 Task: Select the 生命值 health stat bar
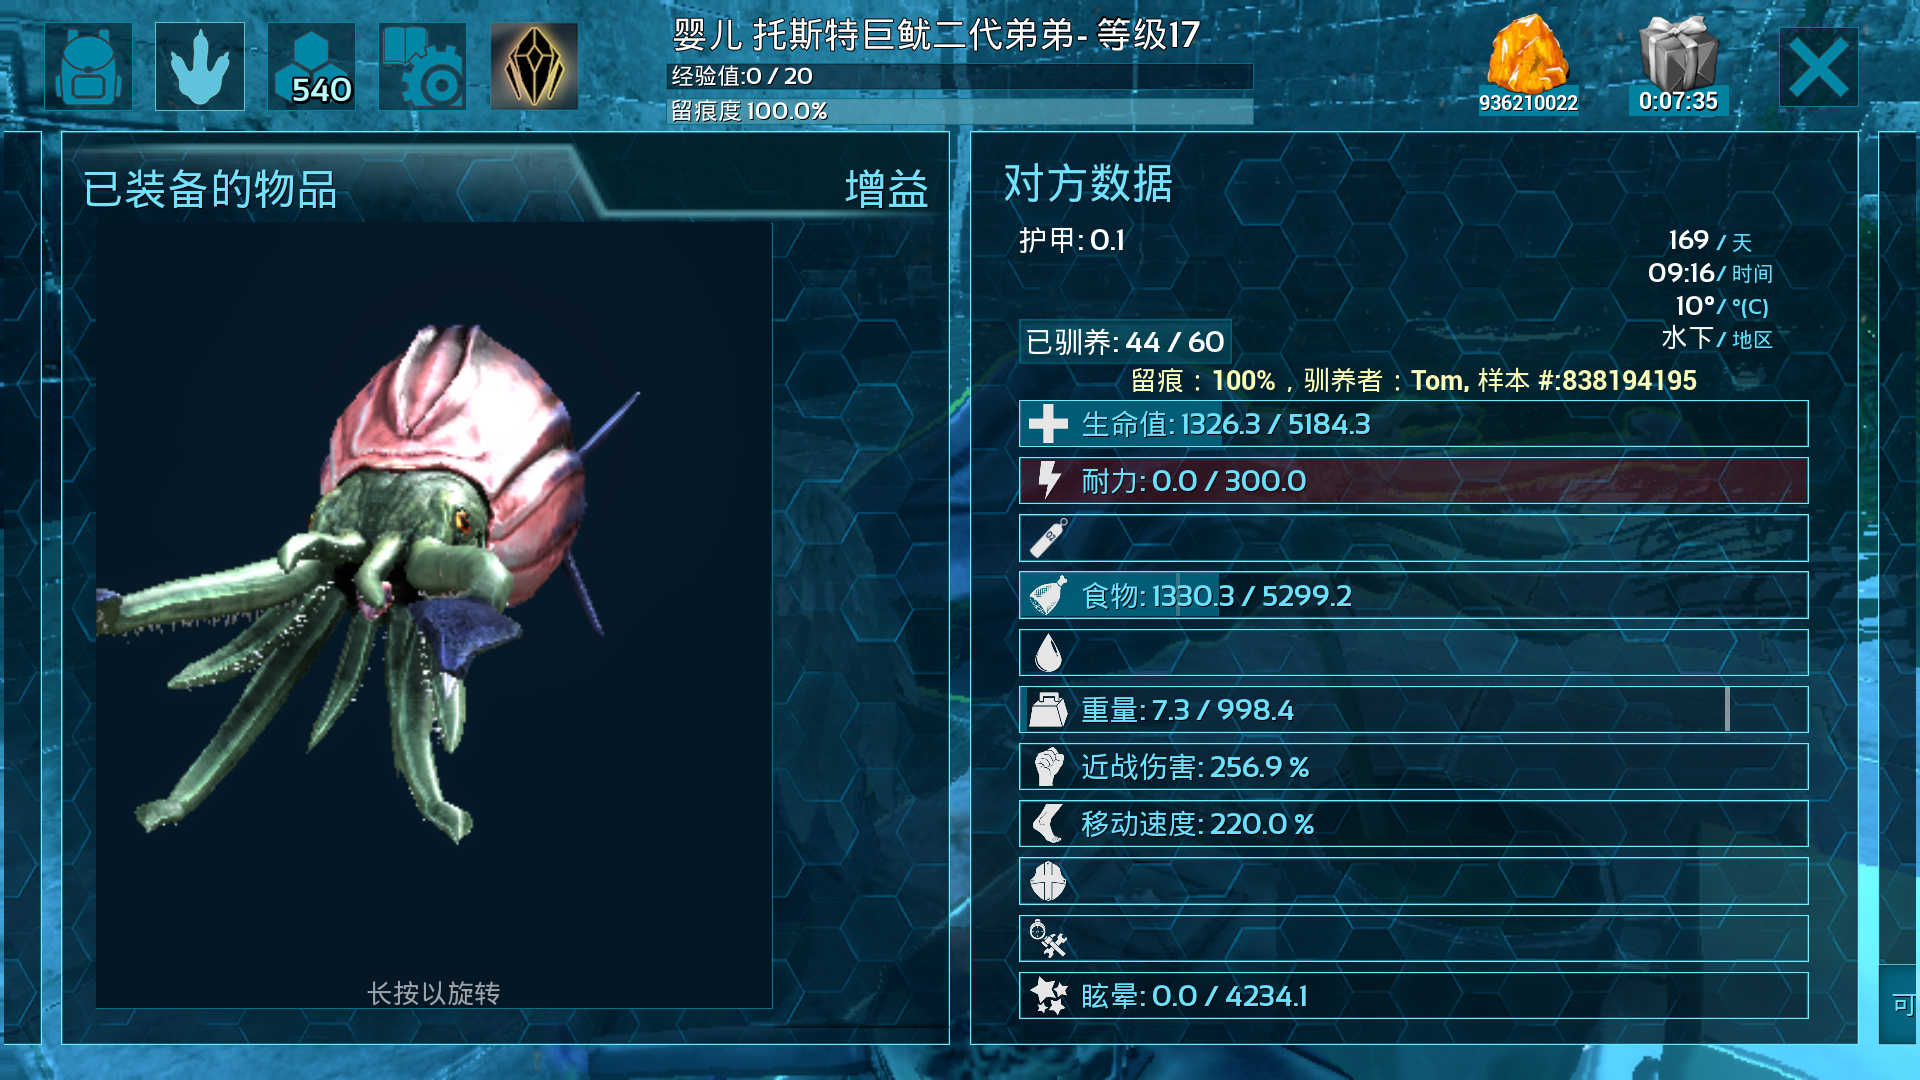point(1413,424)
